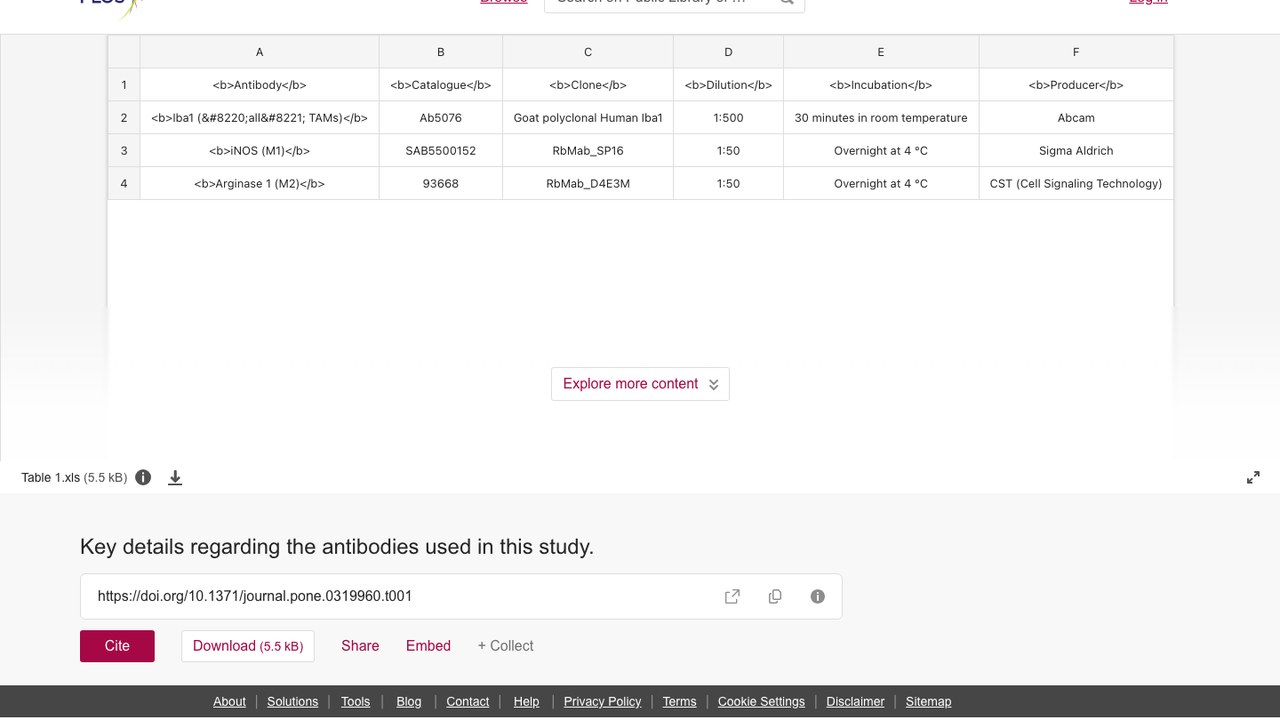Click + Collect
Viewport: 1280px width, 720px height.
505,646
